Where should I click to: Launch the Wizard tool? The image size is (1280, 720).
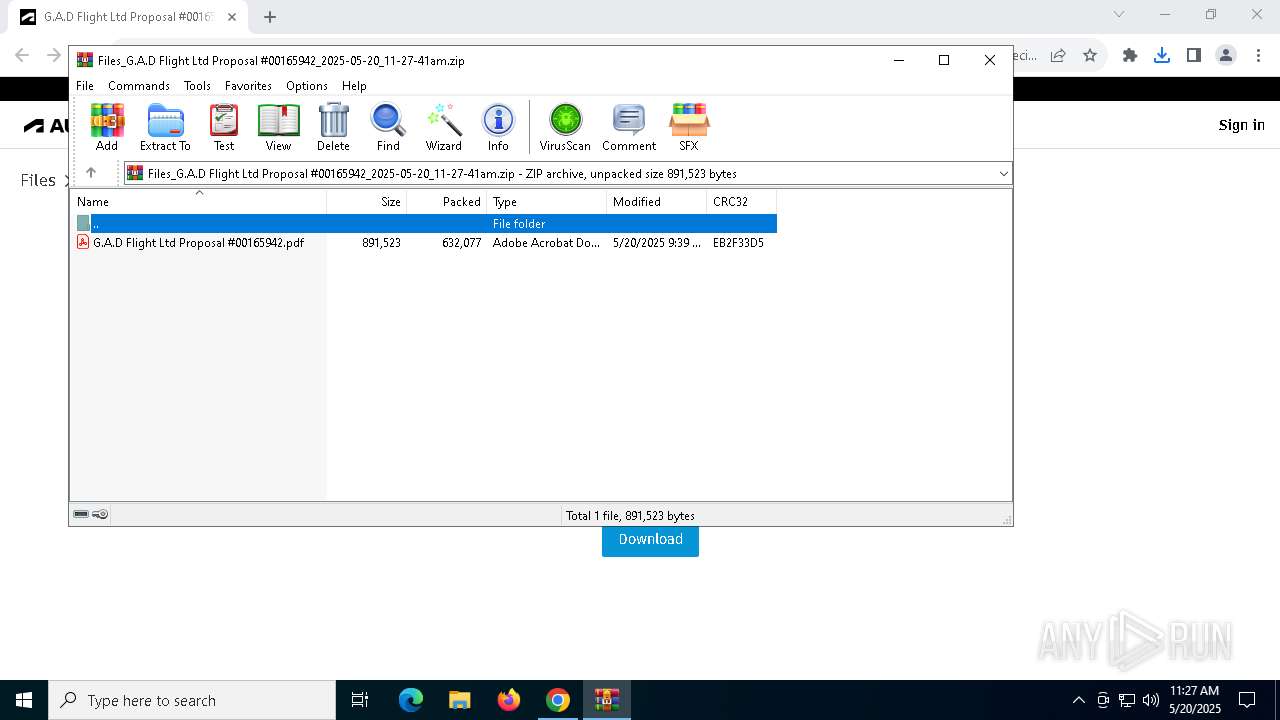[x=444, y=127]
